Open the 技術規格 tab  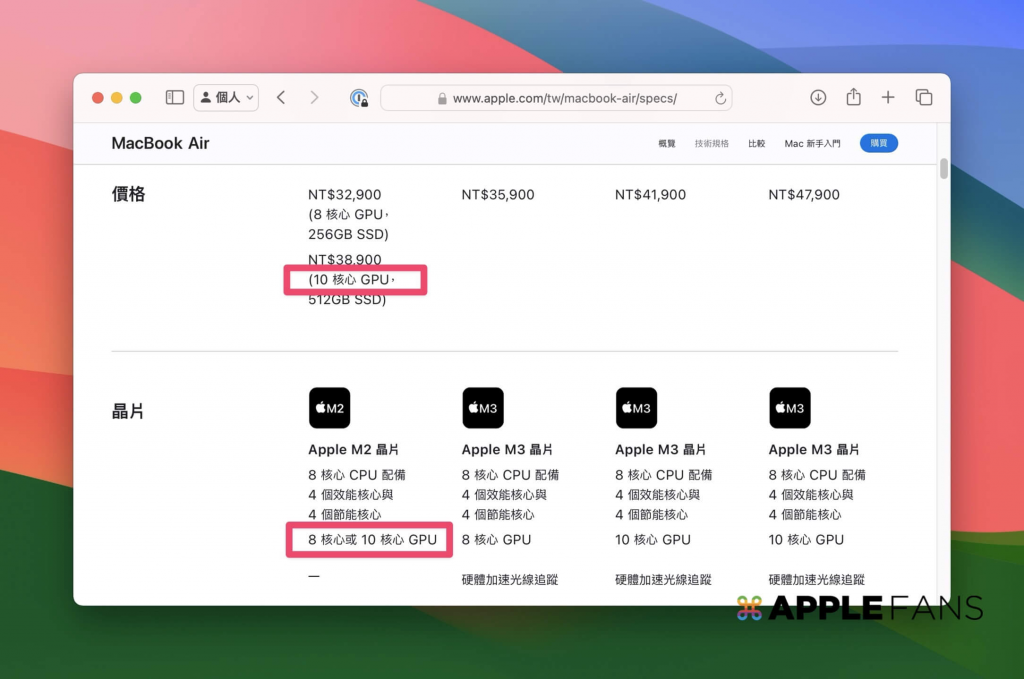[711, 144]
